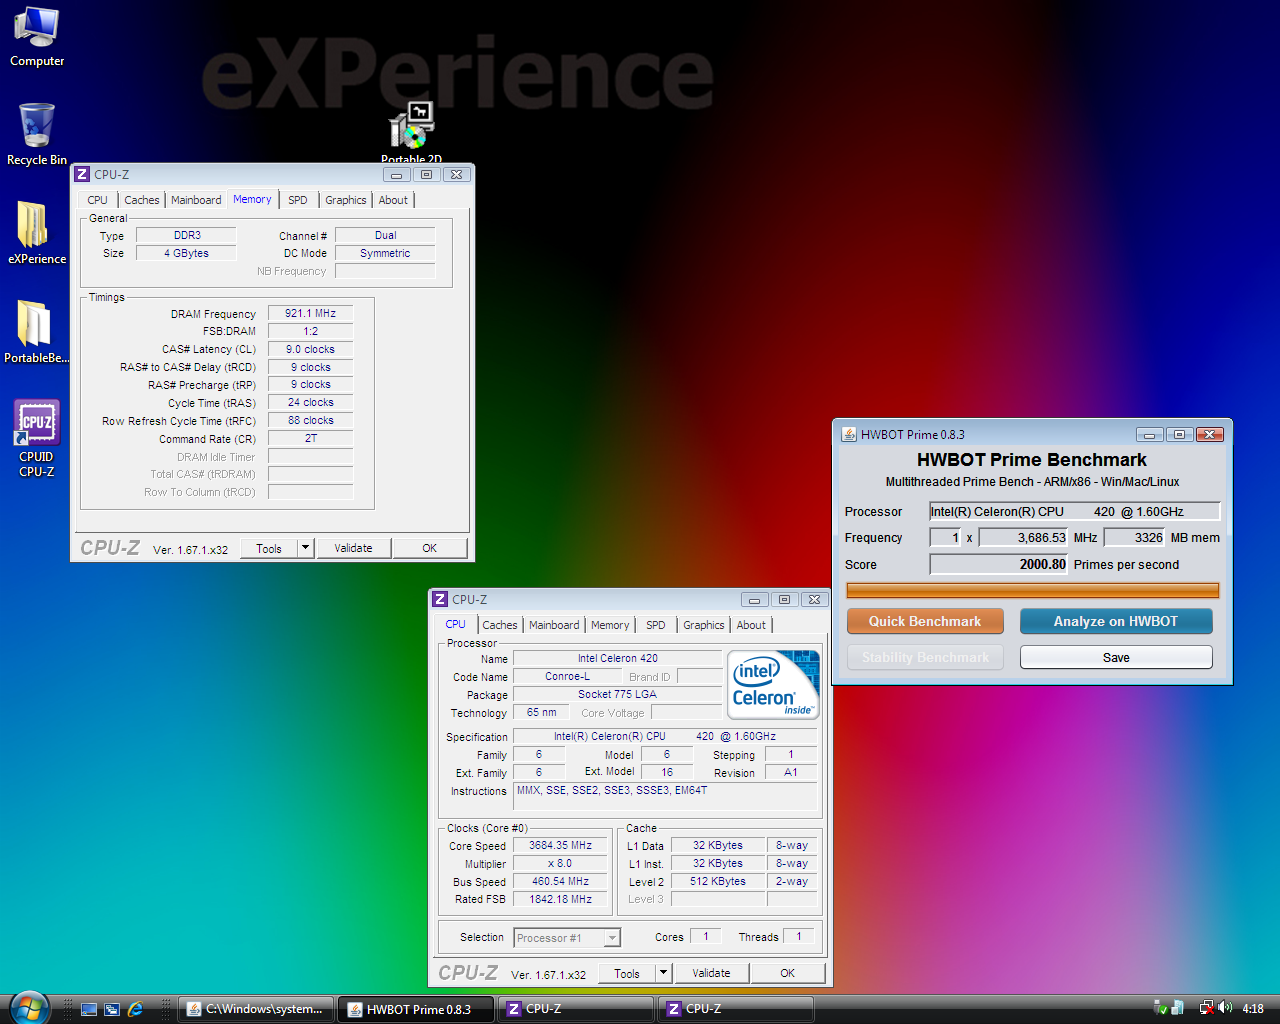Open Mainboard tab in Memory window

coord(196,200)
